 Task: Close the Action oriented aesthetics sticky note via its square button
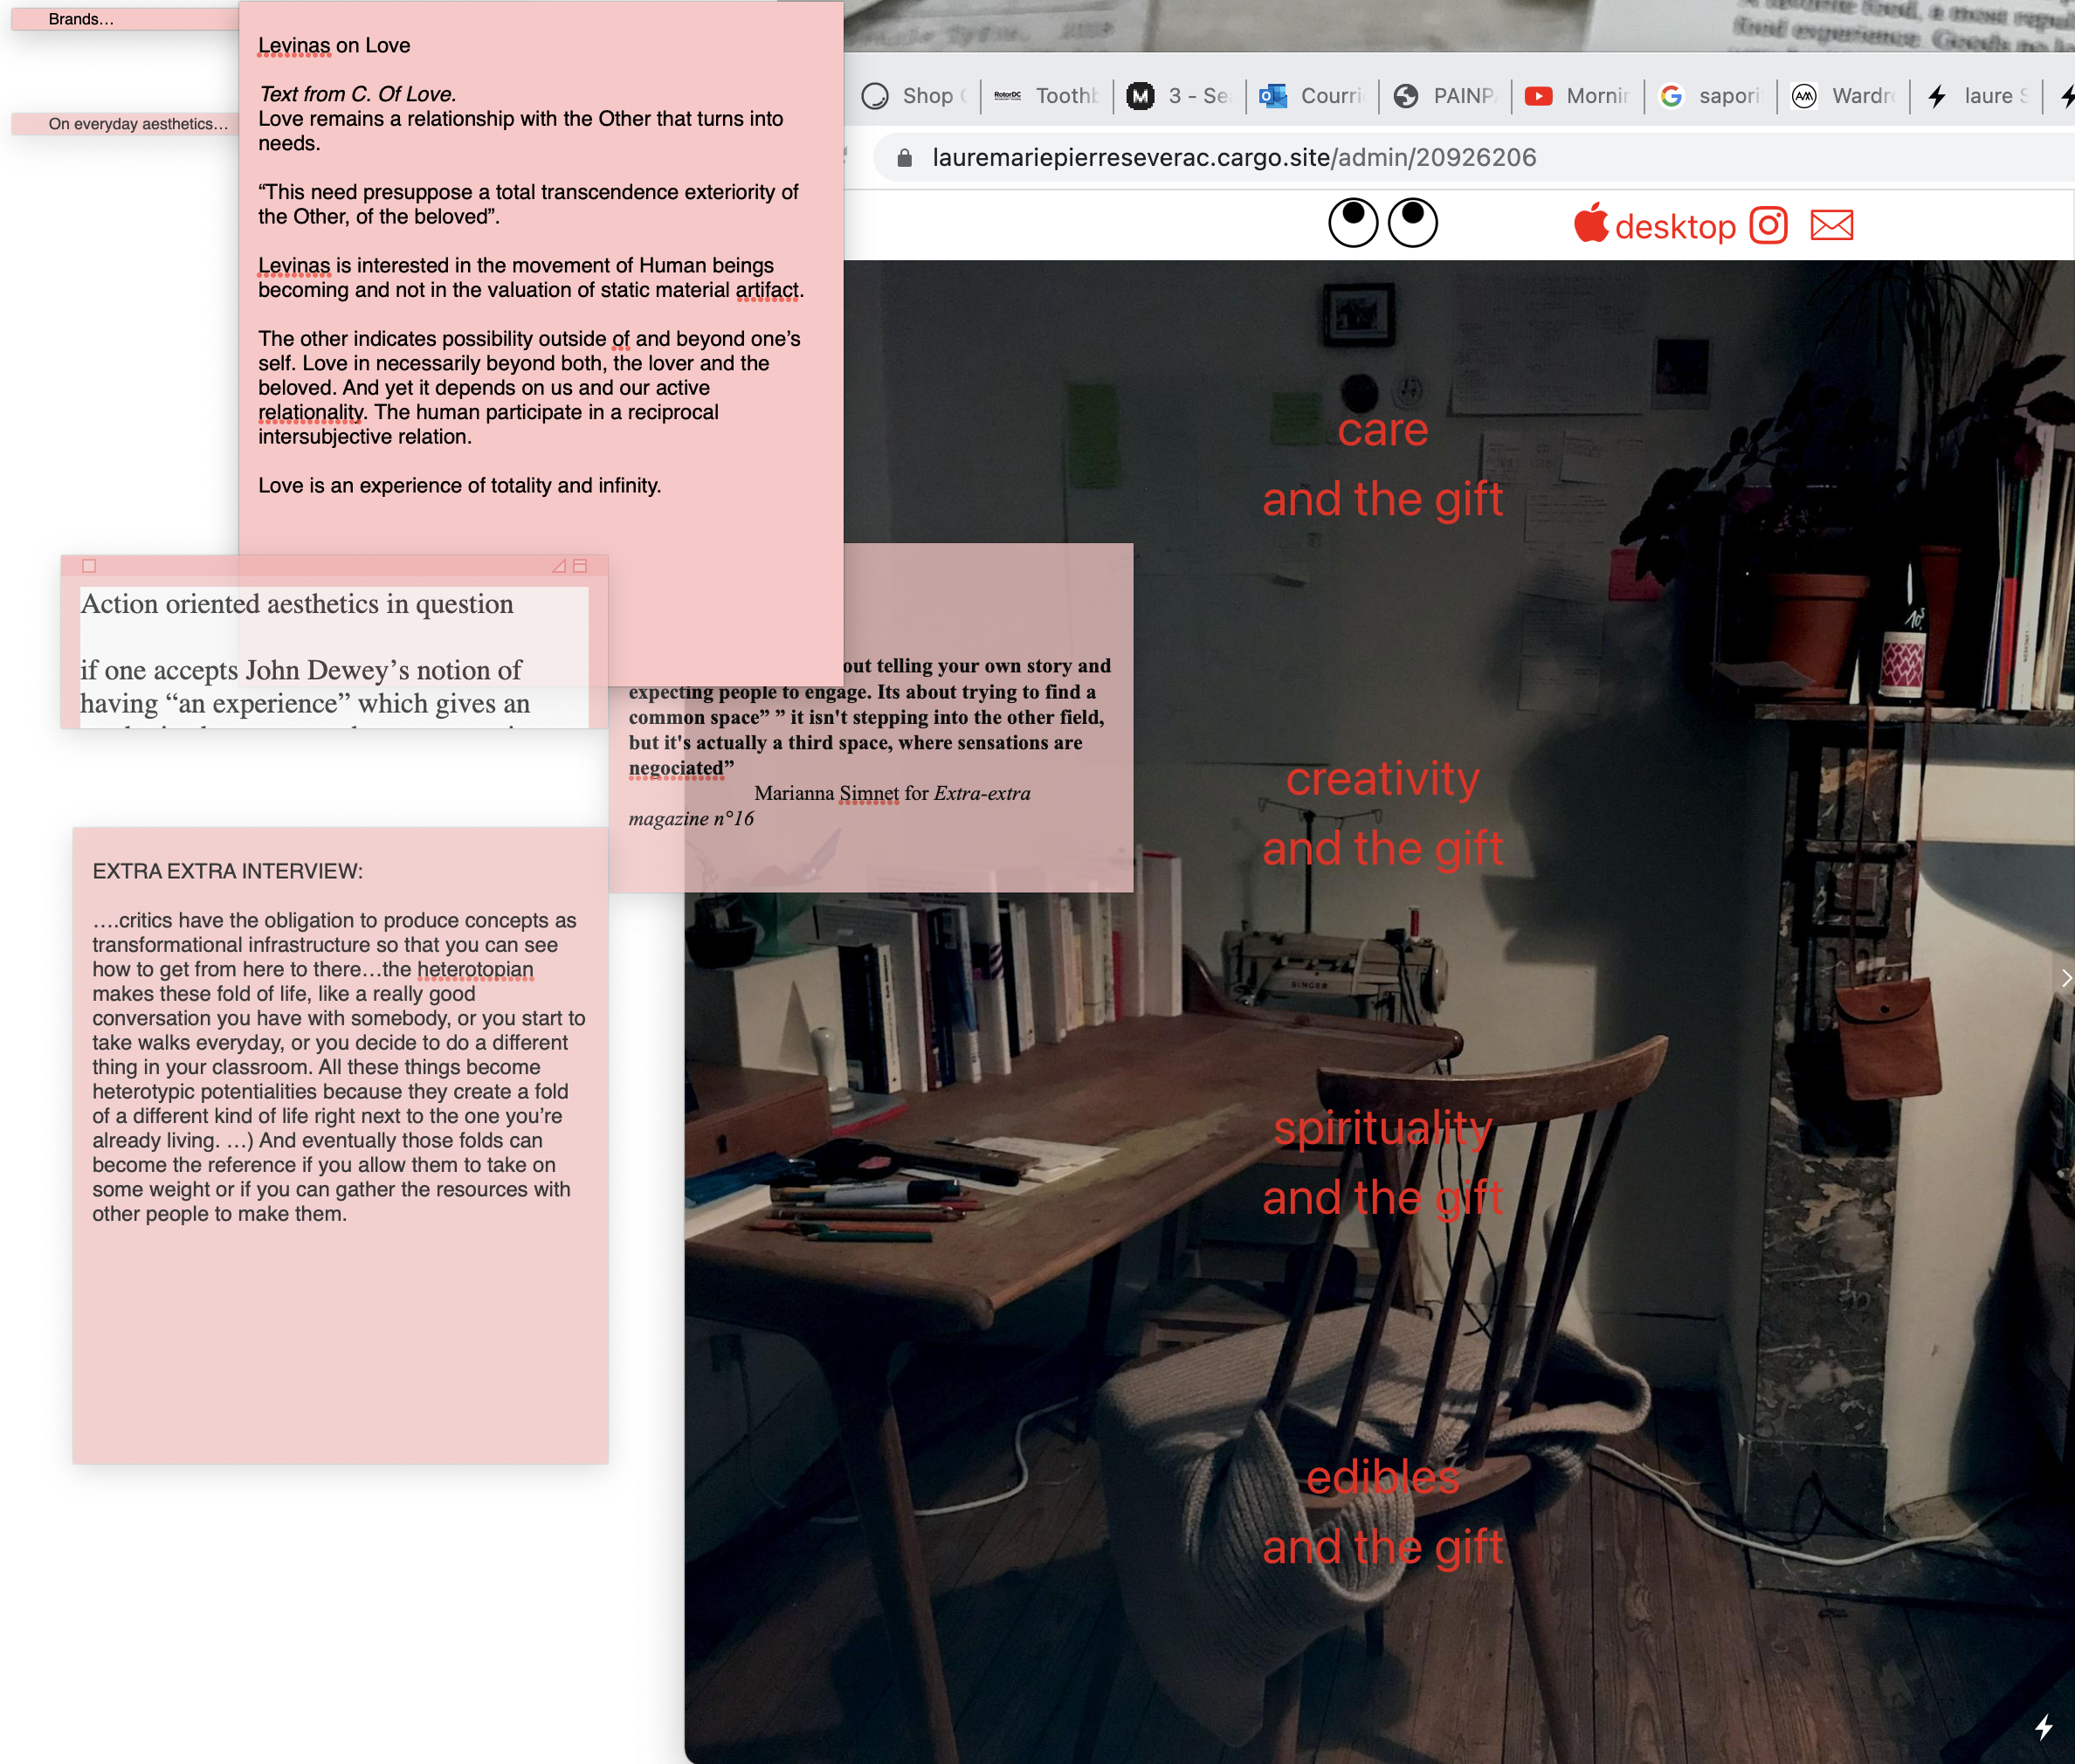click(89, 566)
